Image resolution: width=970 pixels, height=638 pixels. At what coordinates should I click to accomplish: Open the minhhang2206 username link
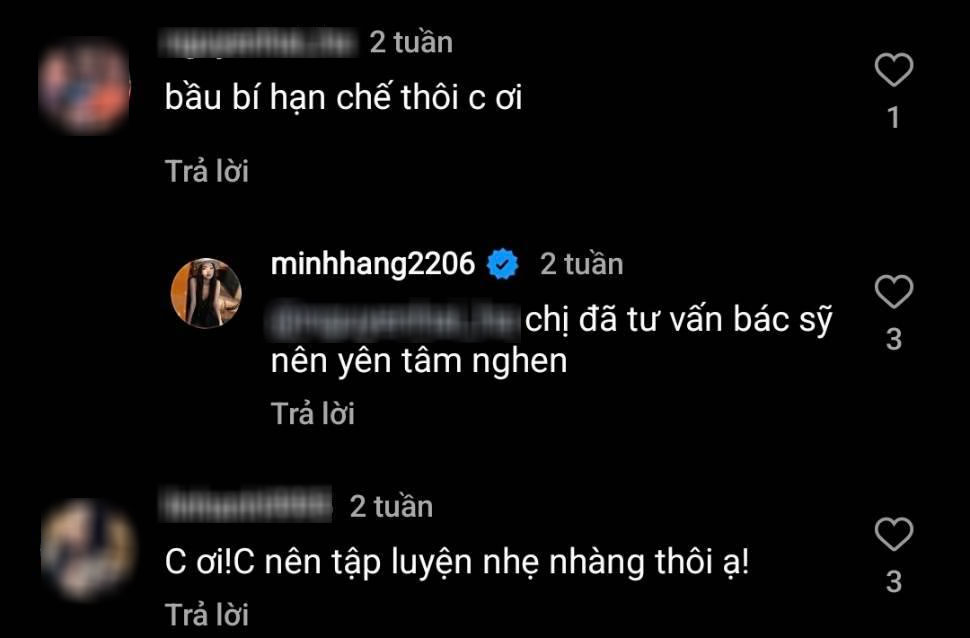(x=373, y=264)
